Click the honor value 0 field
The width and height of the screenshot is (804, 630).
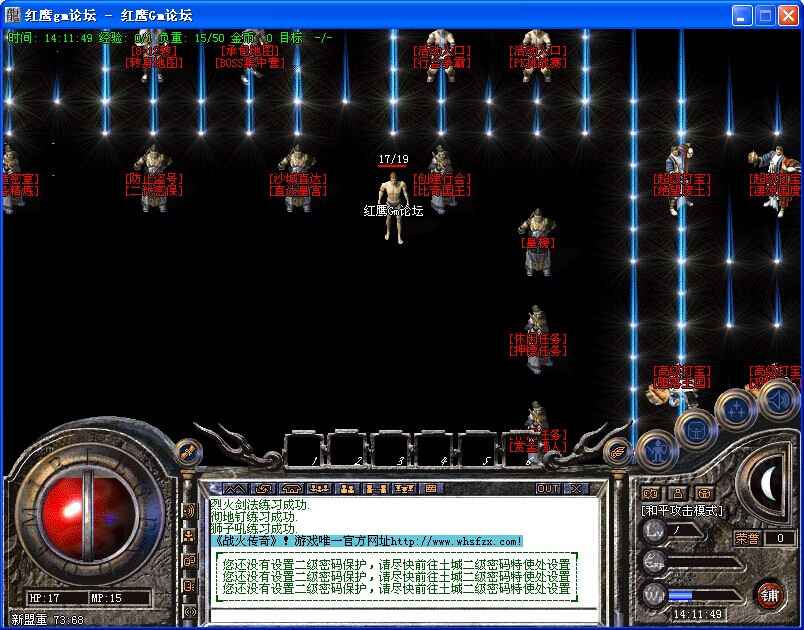[780, 538]
